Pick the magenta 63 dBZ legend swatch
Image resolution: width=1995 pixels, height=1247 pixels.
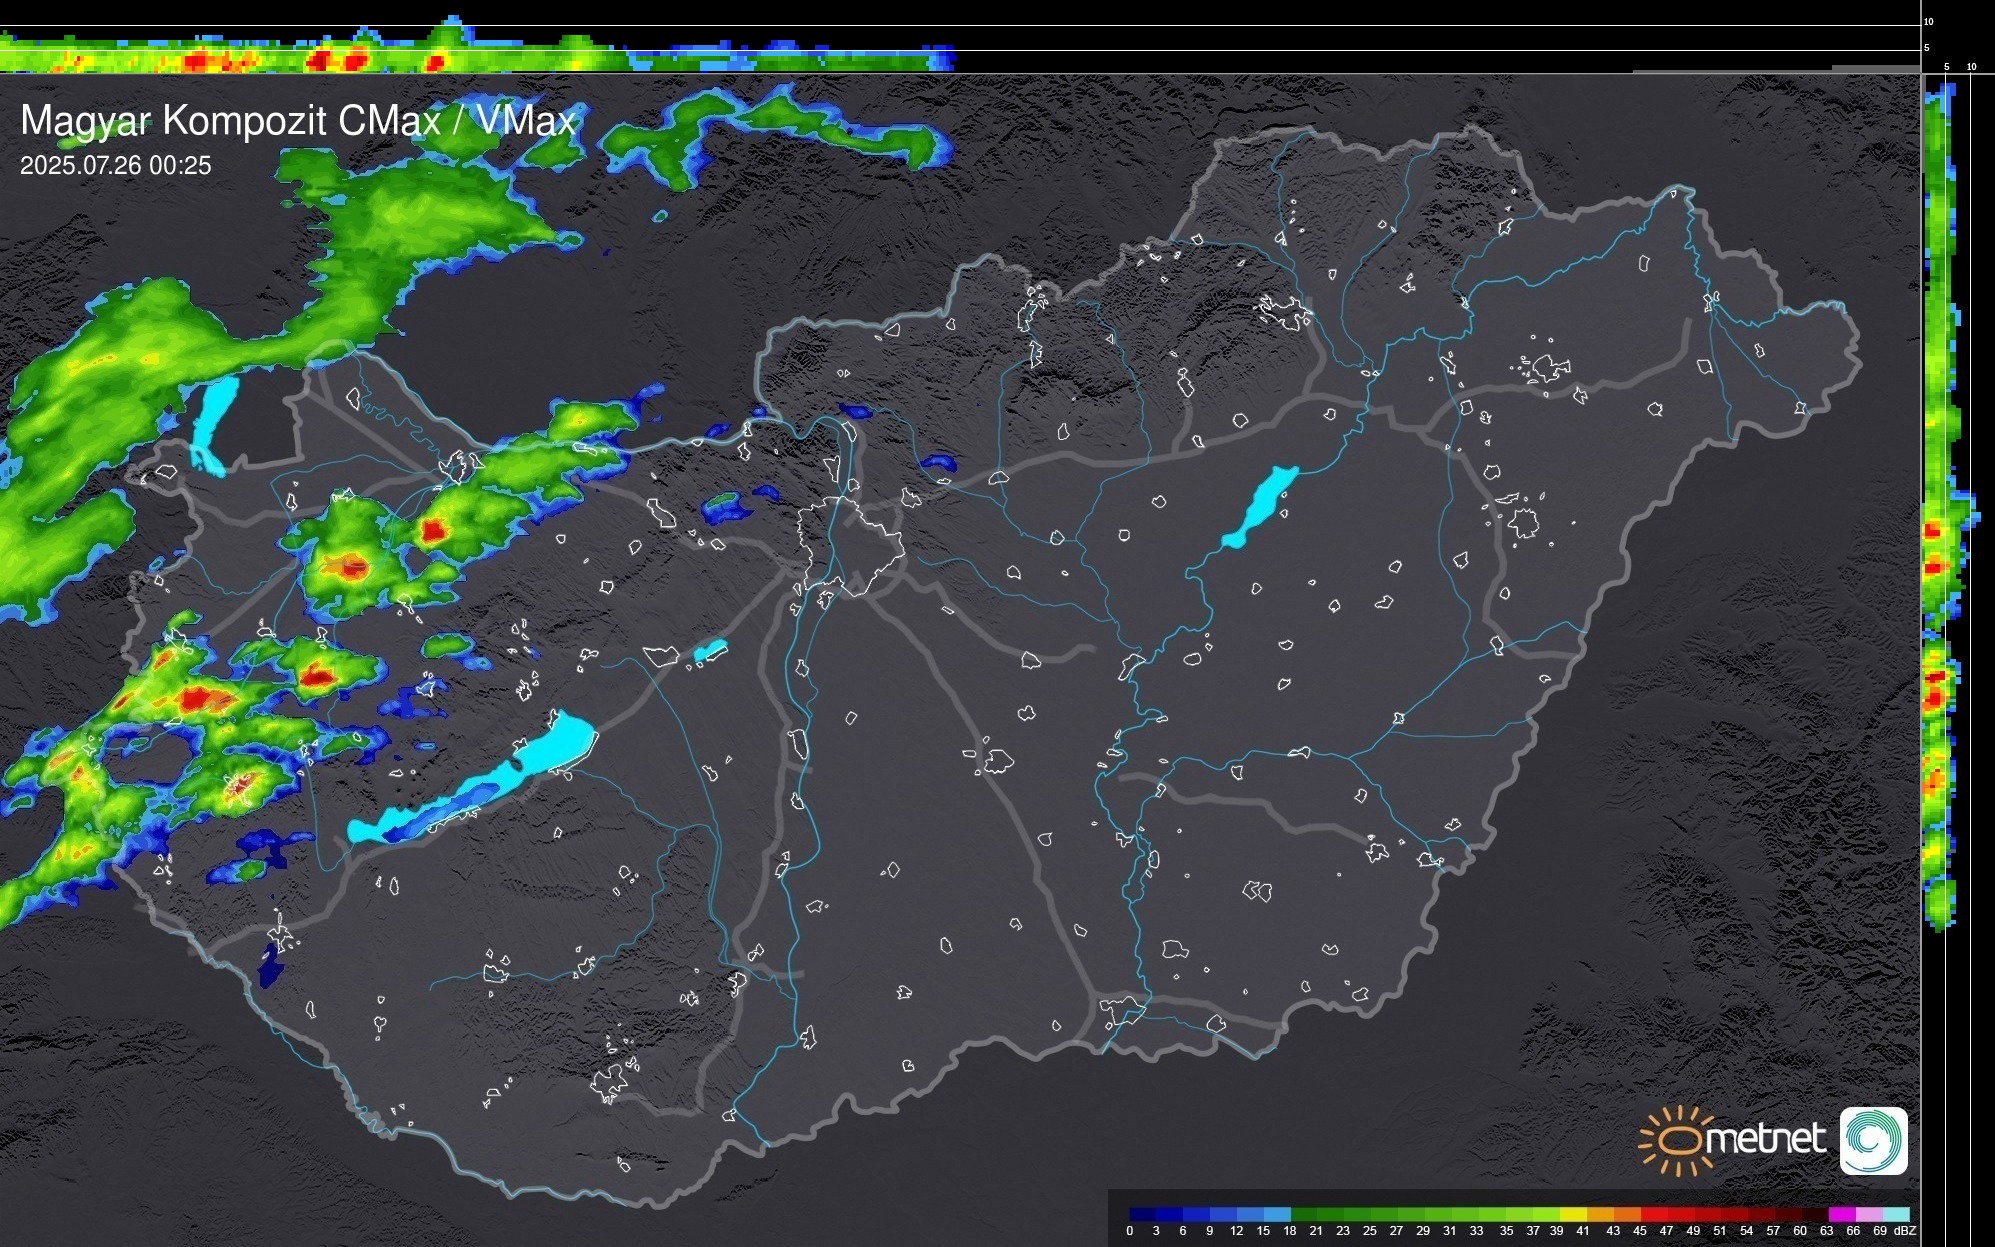point(1840,1214)
